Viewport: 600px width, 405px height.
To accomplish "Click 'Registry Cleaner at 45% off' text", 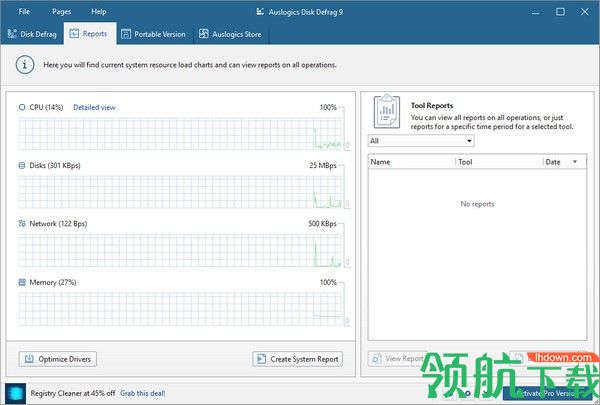I will click(x=73, y=393).
